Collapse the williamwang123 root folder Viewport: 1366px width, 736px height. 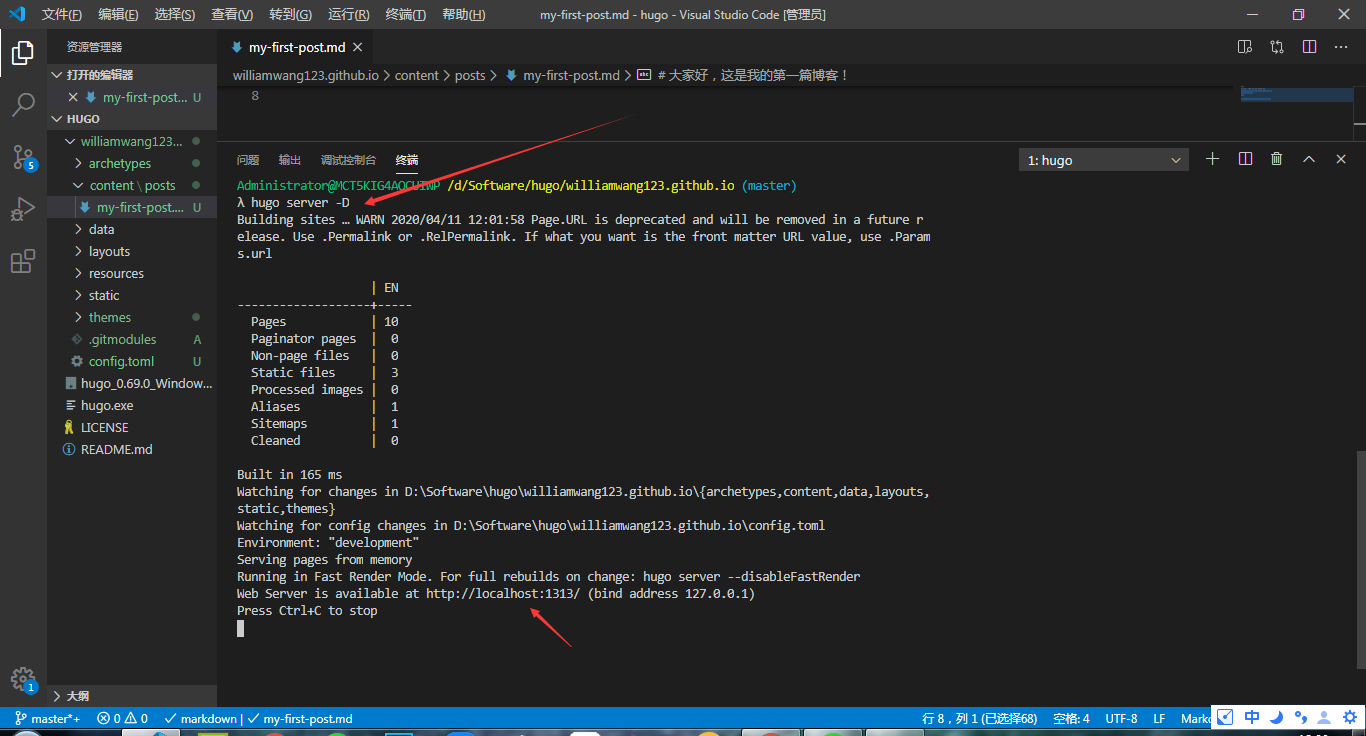(x=132, y=141)
